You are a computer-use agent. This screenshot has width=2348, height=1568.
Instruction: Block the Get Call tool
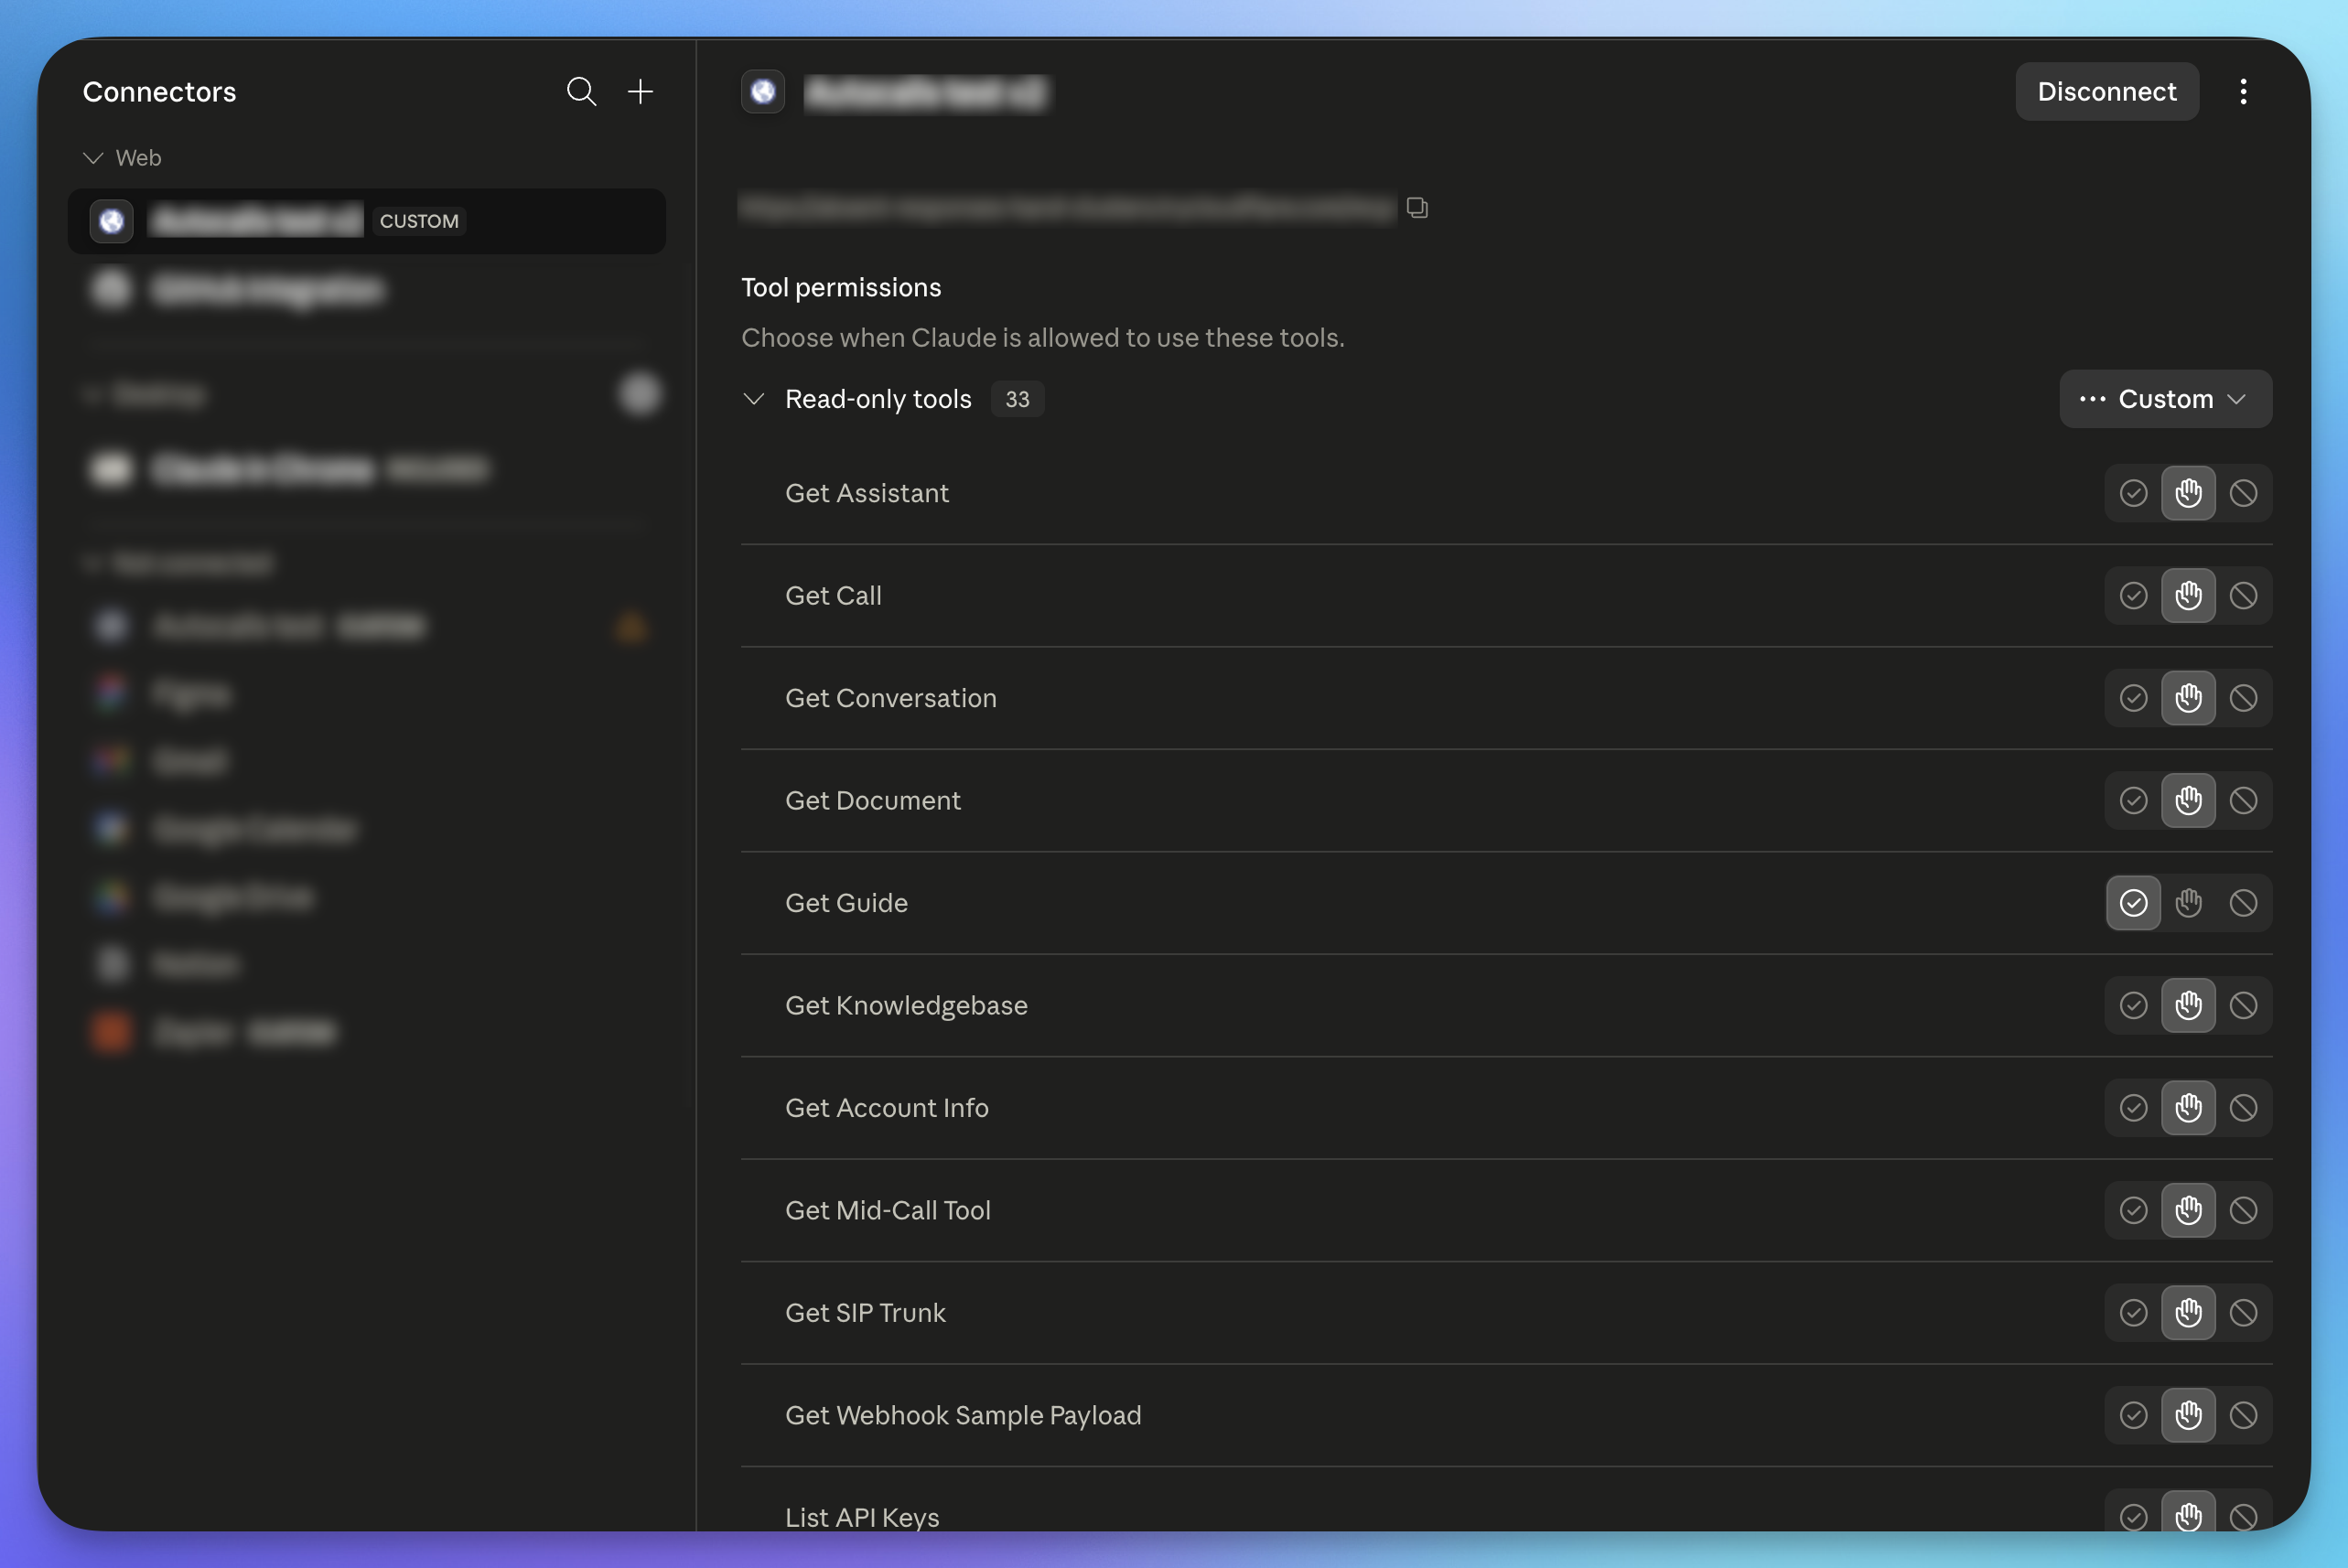point(2243,596)
